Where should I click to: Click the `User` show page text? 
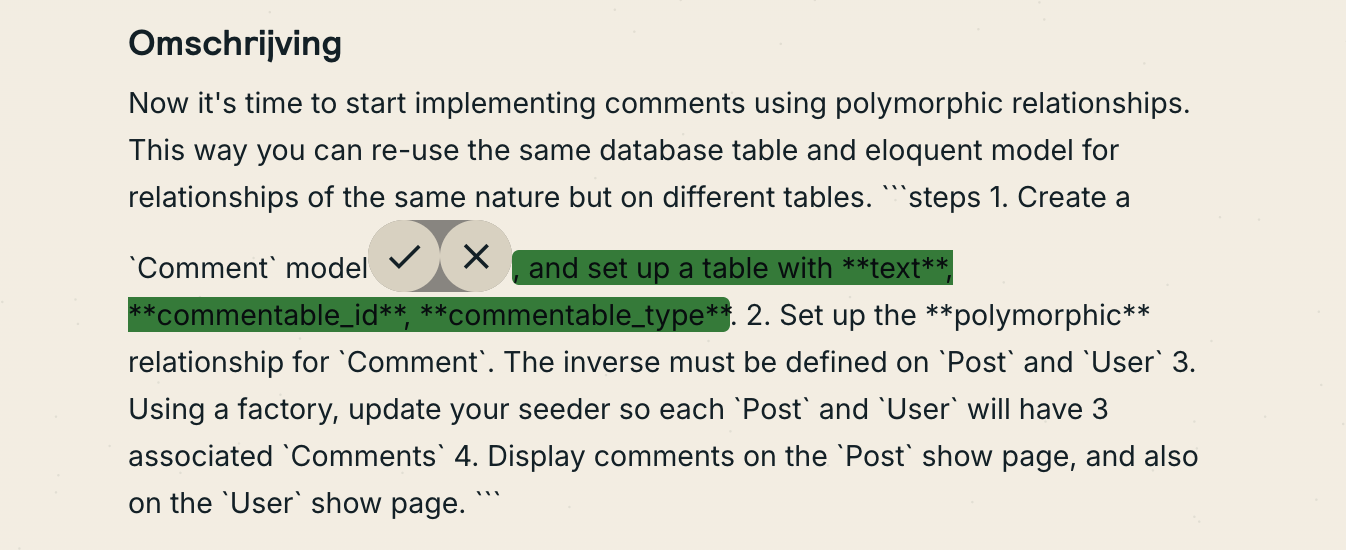[306, 503]
